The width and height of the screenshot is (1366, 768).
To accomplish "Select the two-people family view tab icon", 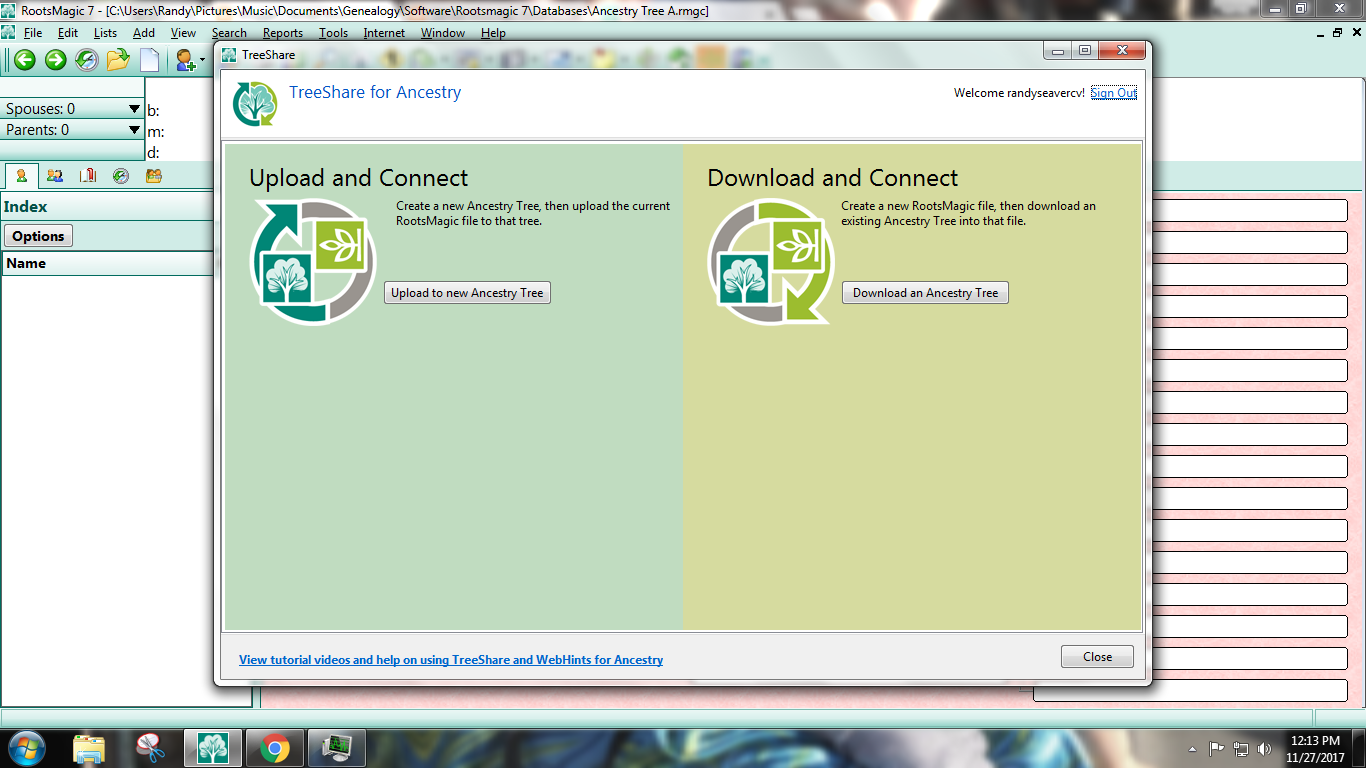I will coord(55,176).
